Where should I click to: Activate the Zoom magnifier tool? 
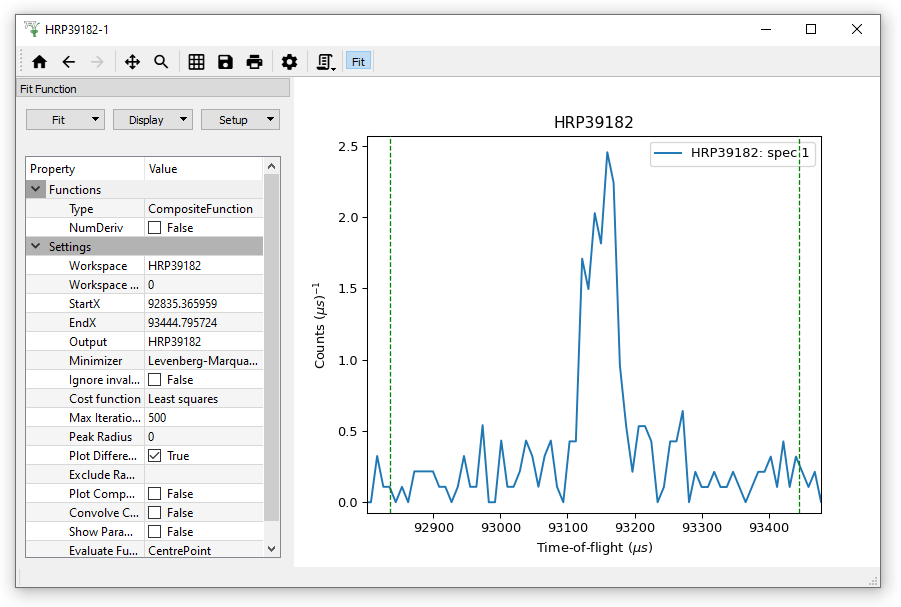[x=161, y=62]
